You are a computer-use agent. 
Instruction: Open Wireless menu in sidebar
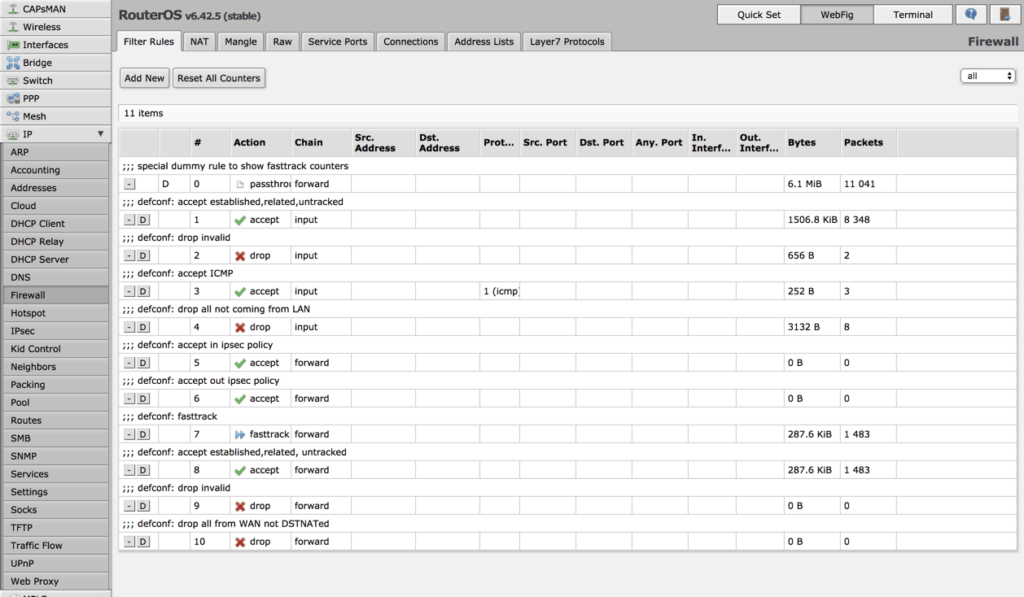(x=56, y=27)
